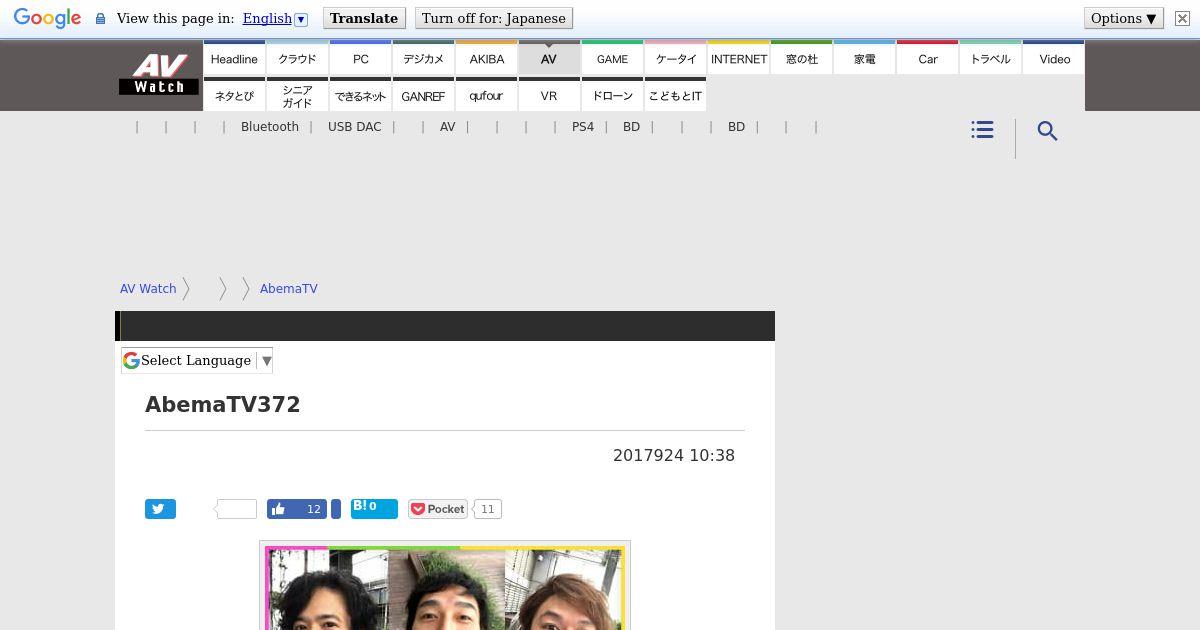Open English target language dropdown
The image size is (1200, 630).
[x=275, y=18]
